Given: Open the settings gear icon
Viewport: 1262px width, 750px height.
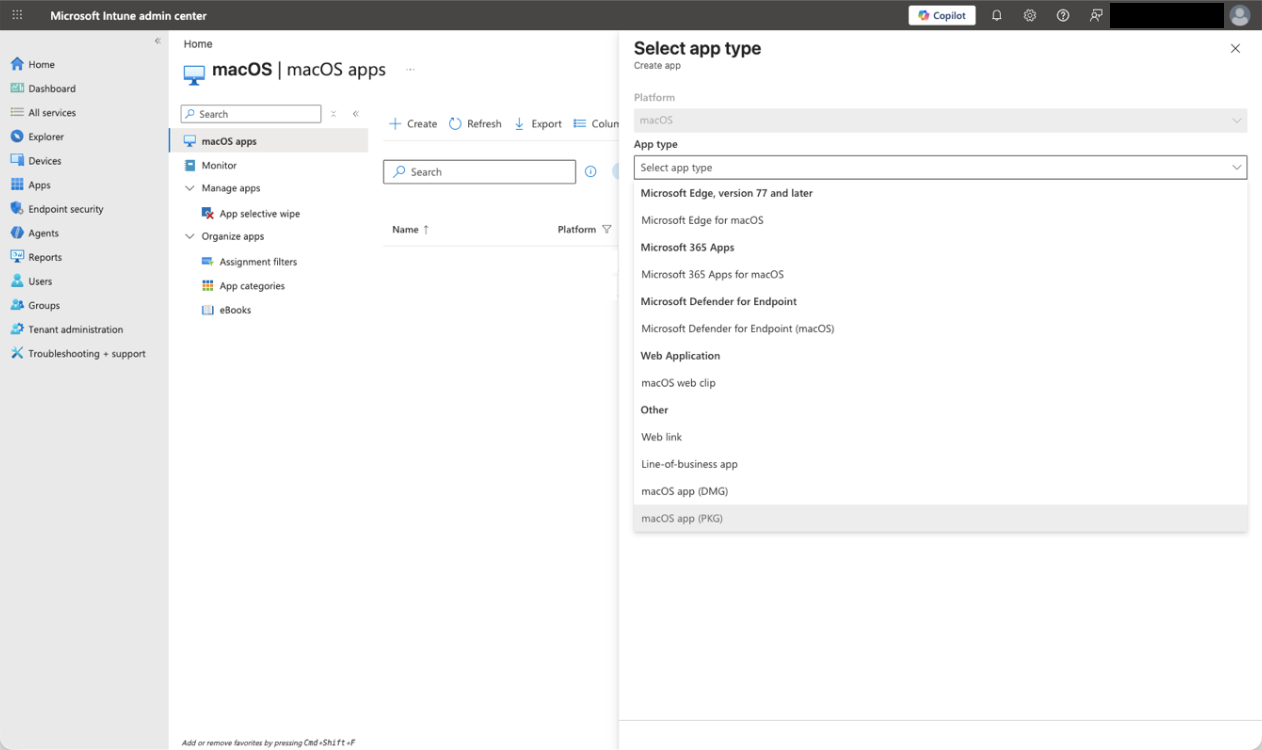Looking at the screenshot, I should coord(1030,15).
